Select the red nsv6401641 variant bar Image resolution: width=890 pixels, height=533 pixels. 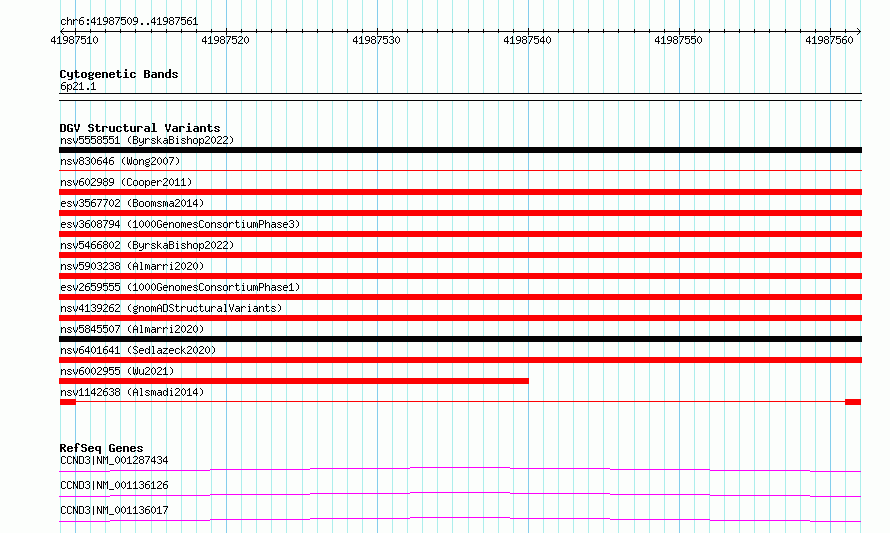click(x=460, y=360)
